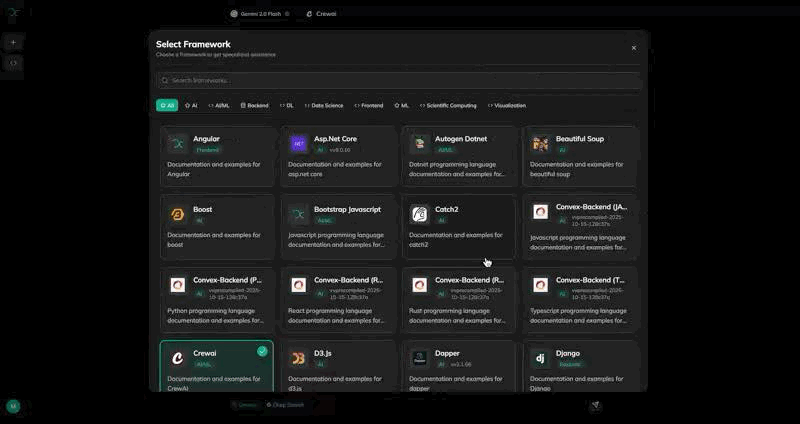Click the send message arrow icon

click(595, 405)
